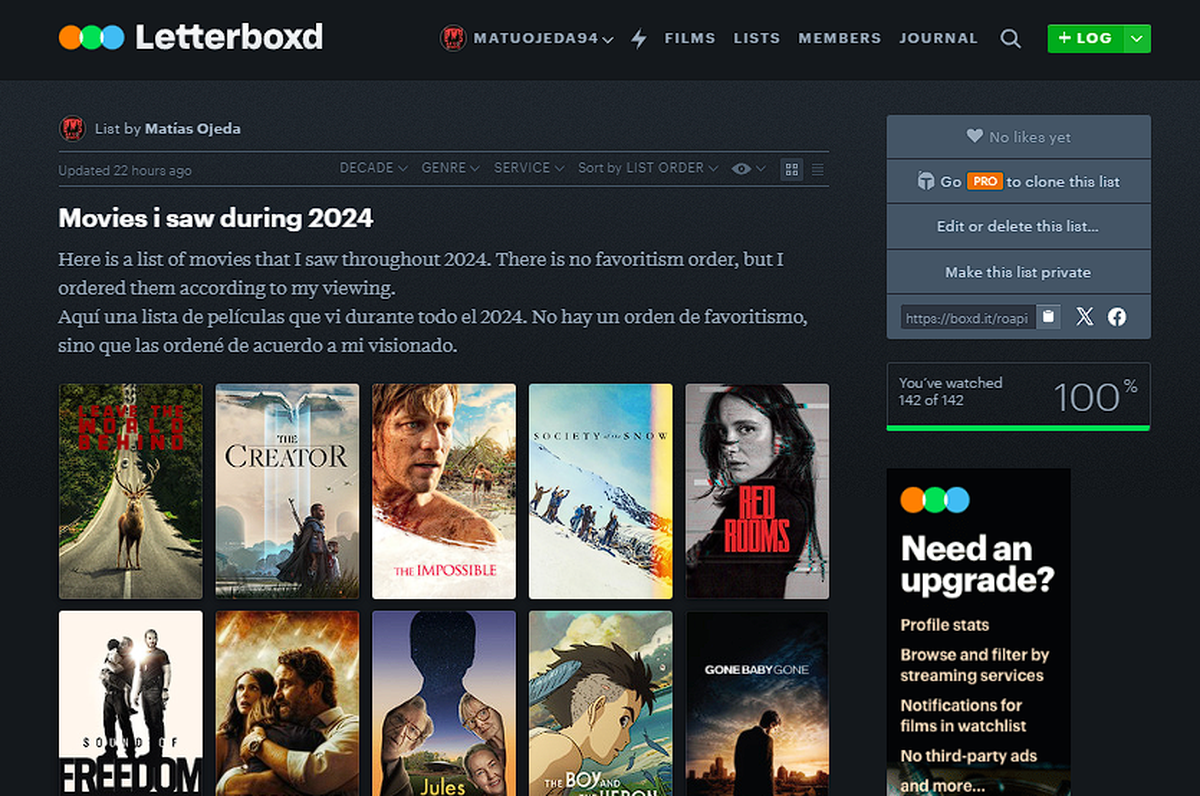Toggle the watched films eye filter
1200x796 pixels.
[741, 168]
